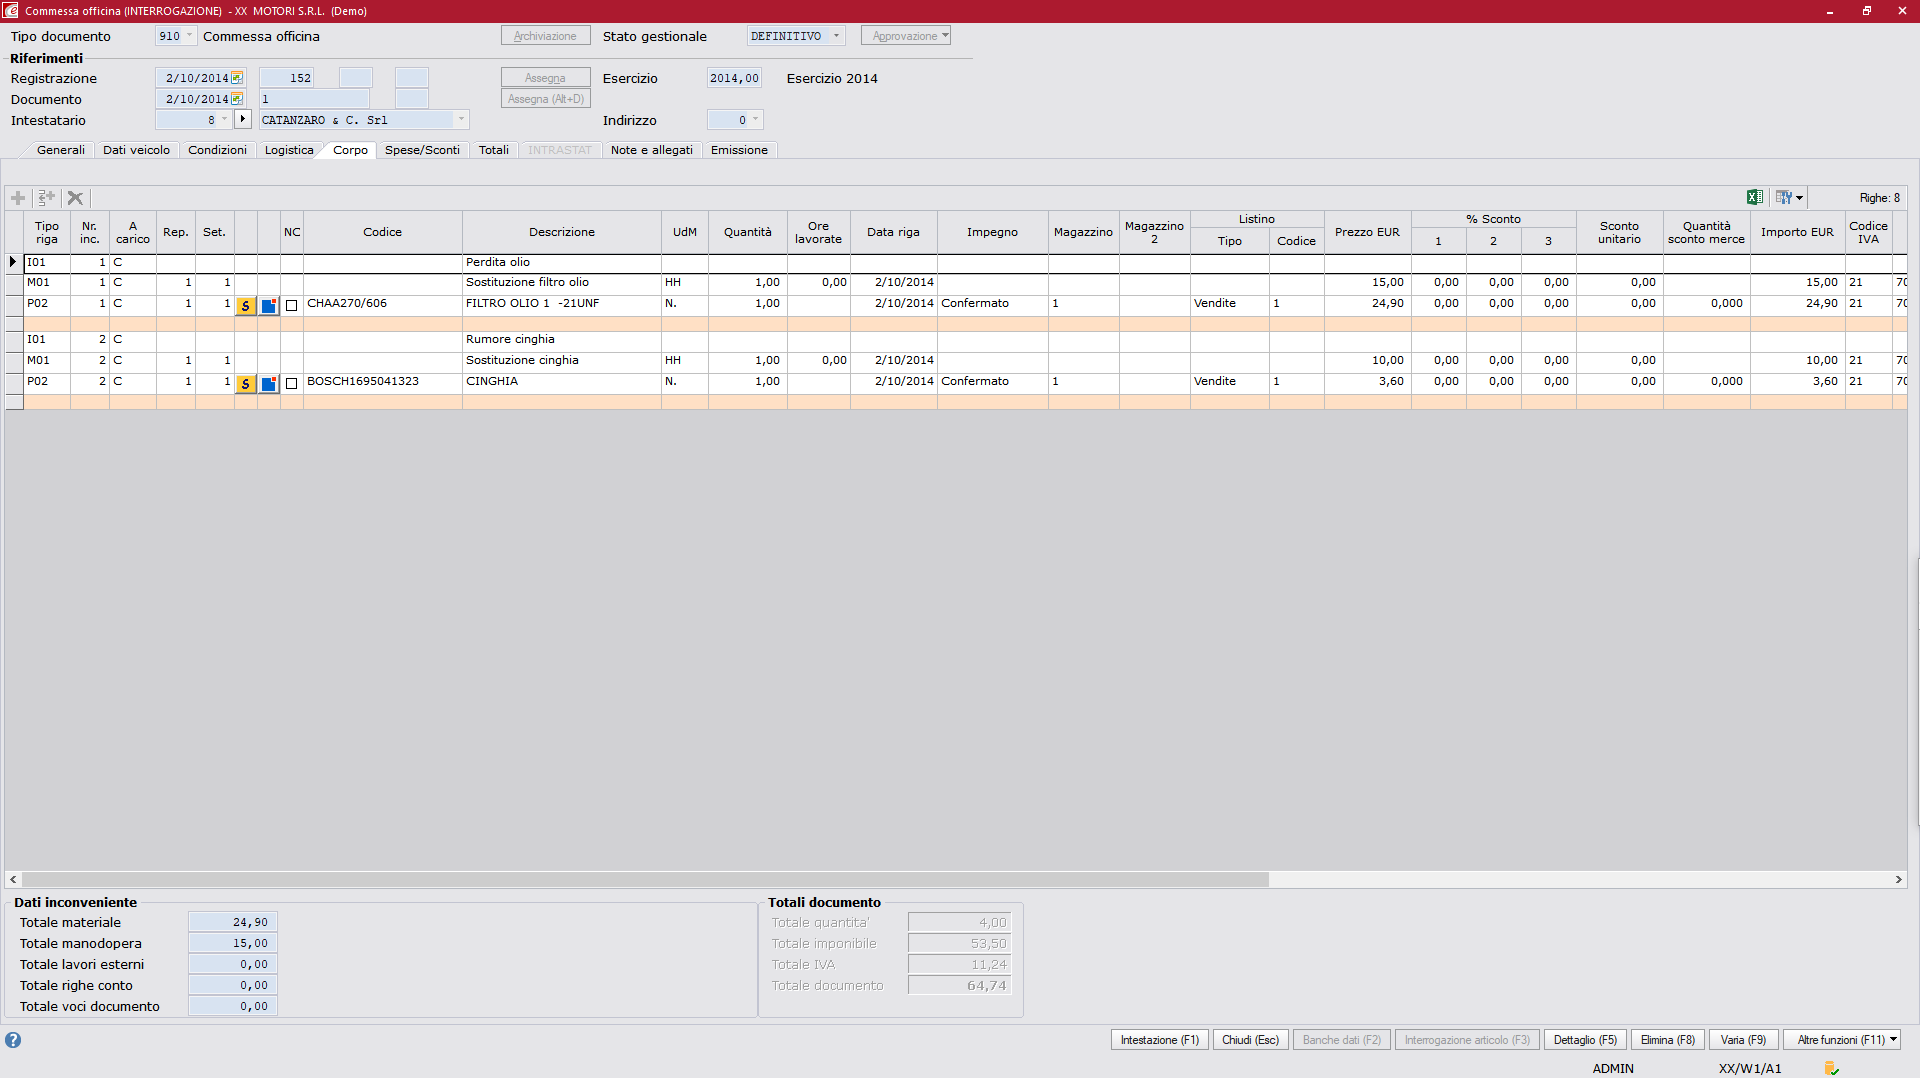Click the Registrazione number field 152

point(287,78)
